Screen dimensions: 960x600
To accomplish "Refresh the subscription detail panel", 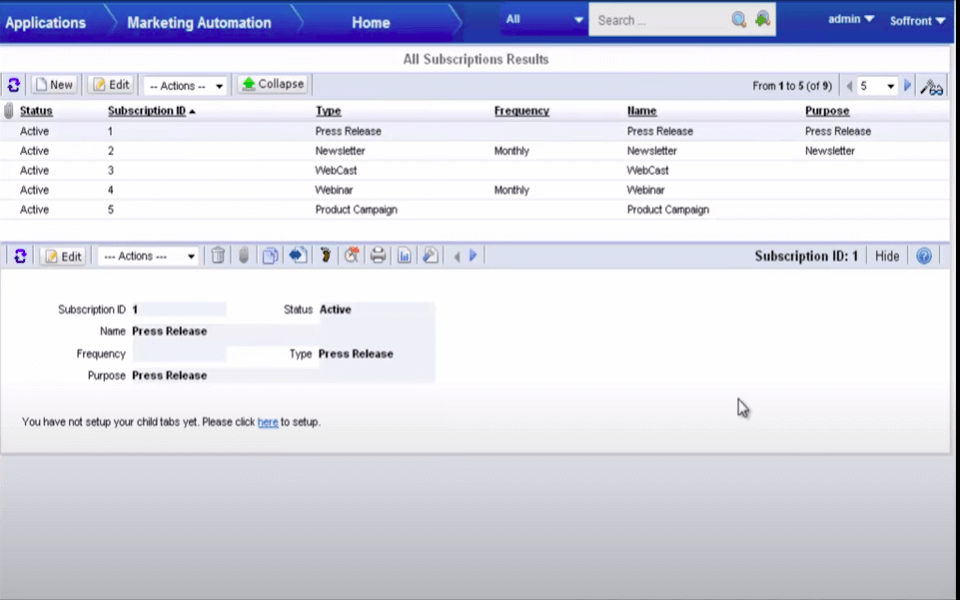I will [x=20, y=256].
